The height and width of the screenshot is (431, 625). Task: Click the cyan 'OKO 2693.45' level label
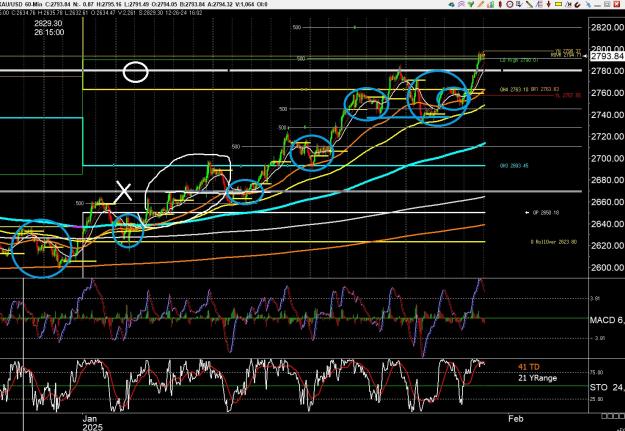click(514, 165)
